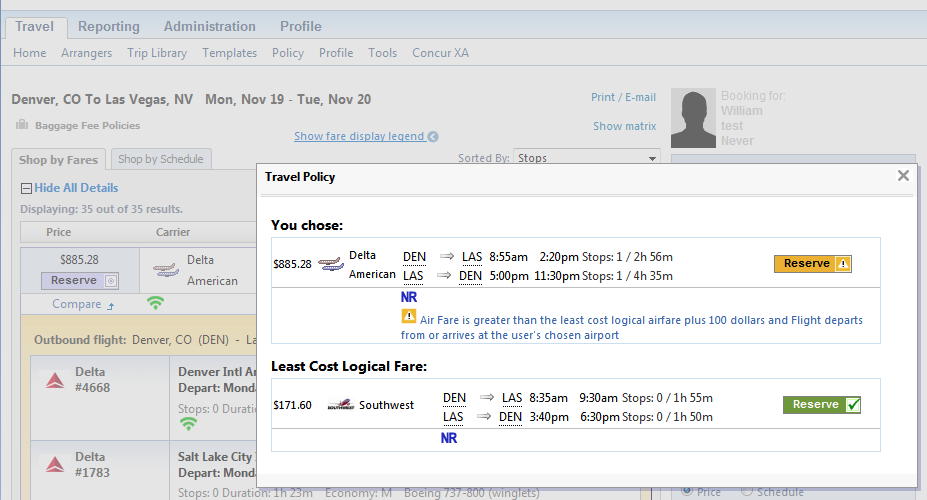Viewport: 927px width, 500px height.
Task: Select the Price radio button
Action: pos(686,491)
